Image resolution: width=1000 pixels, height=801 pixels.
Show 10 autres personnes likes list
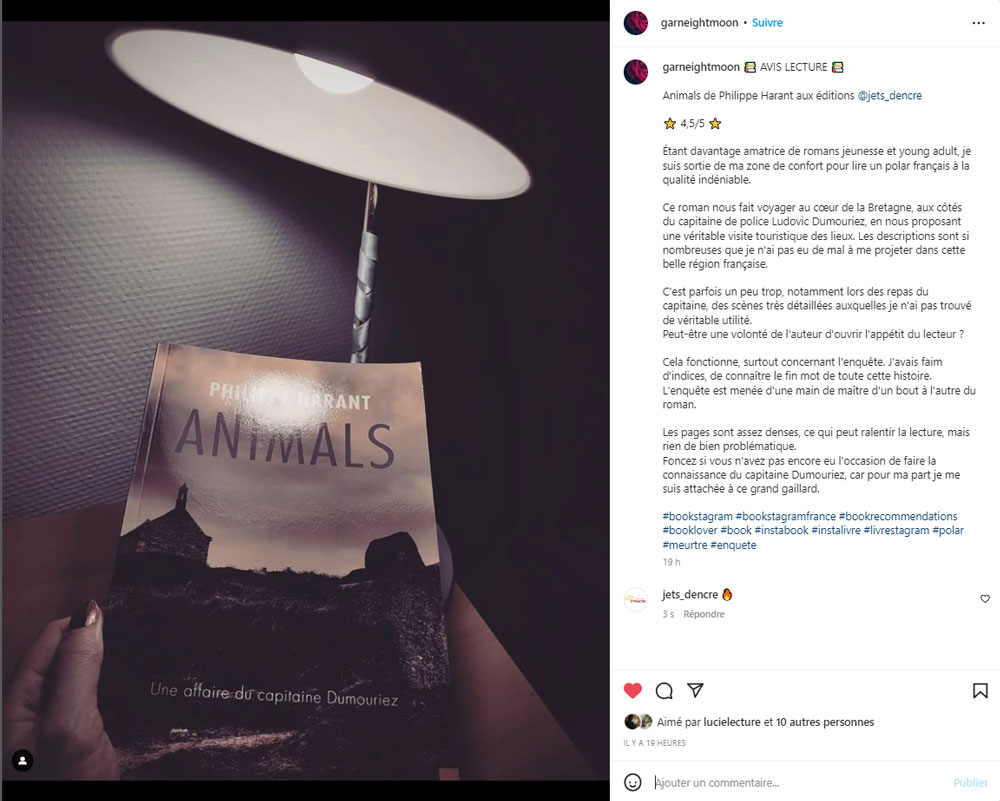click(825, 722)
